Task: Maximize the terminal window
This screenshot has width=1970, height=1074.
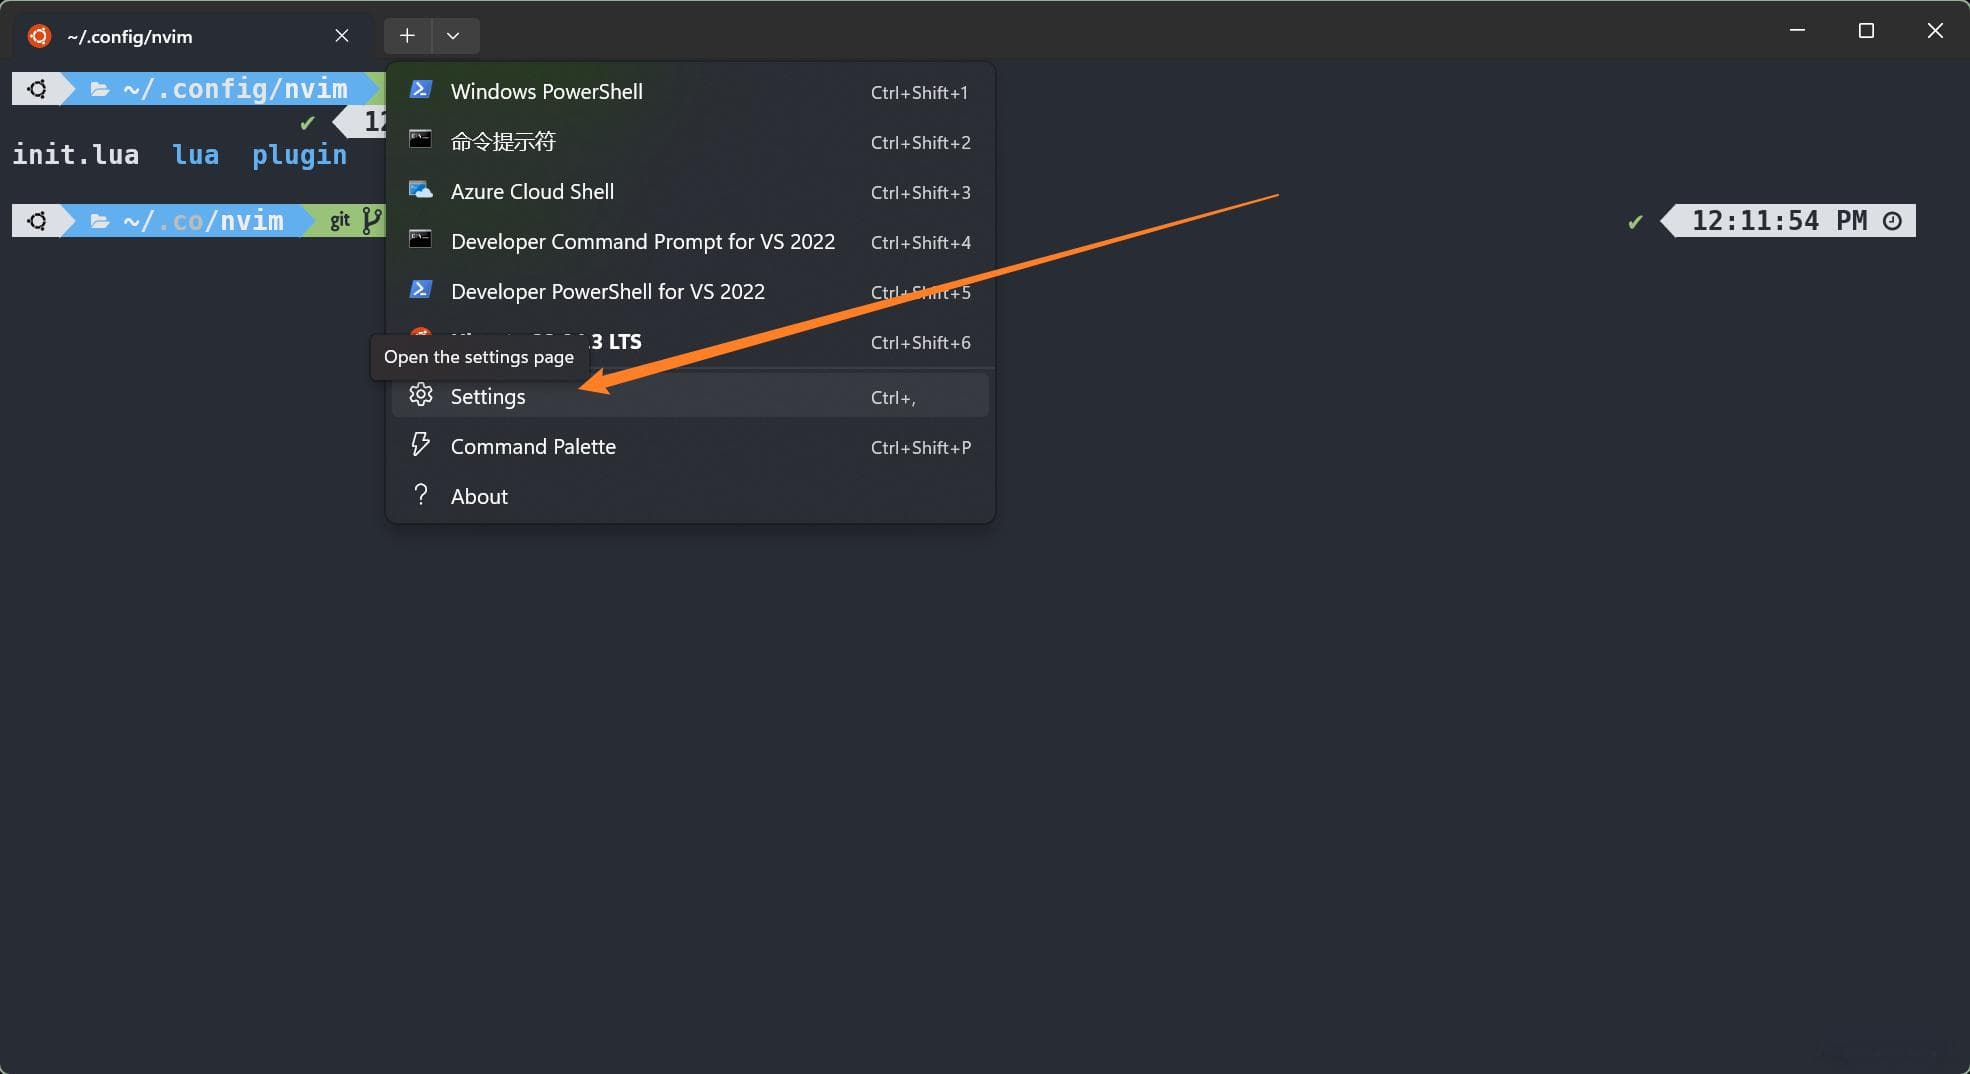Action: pyautogui.click(x=1866, y=31)
